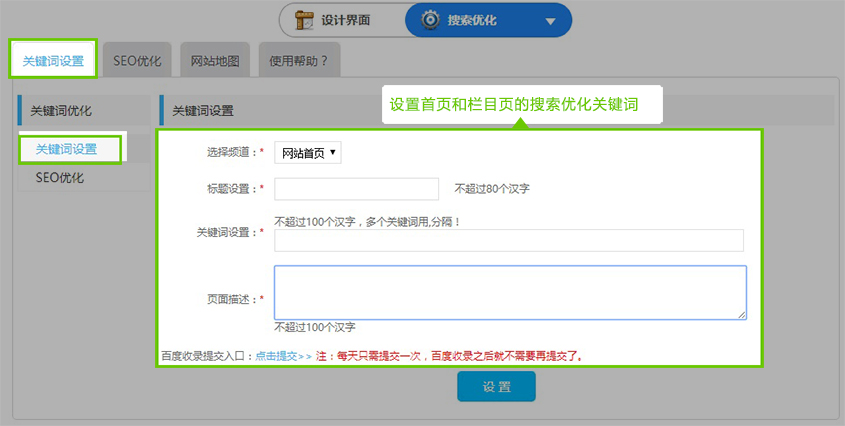
Task: Switch to 设计界面 mode label
Action: coord(346,20)
